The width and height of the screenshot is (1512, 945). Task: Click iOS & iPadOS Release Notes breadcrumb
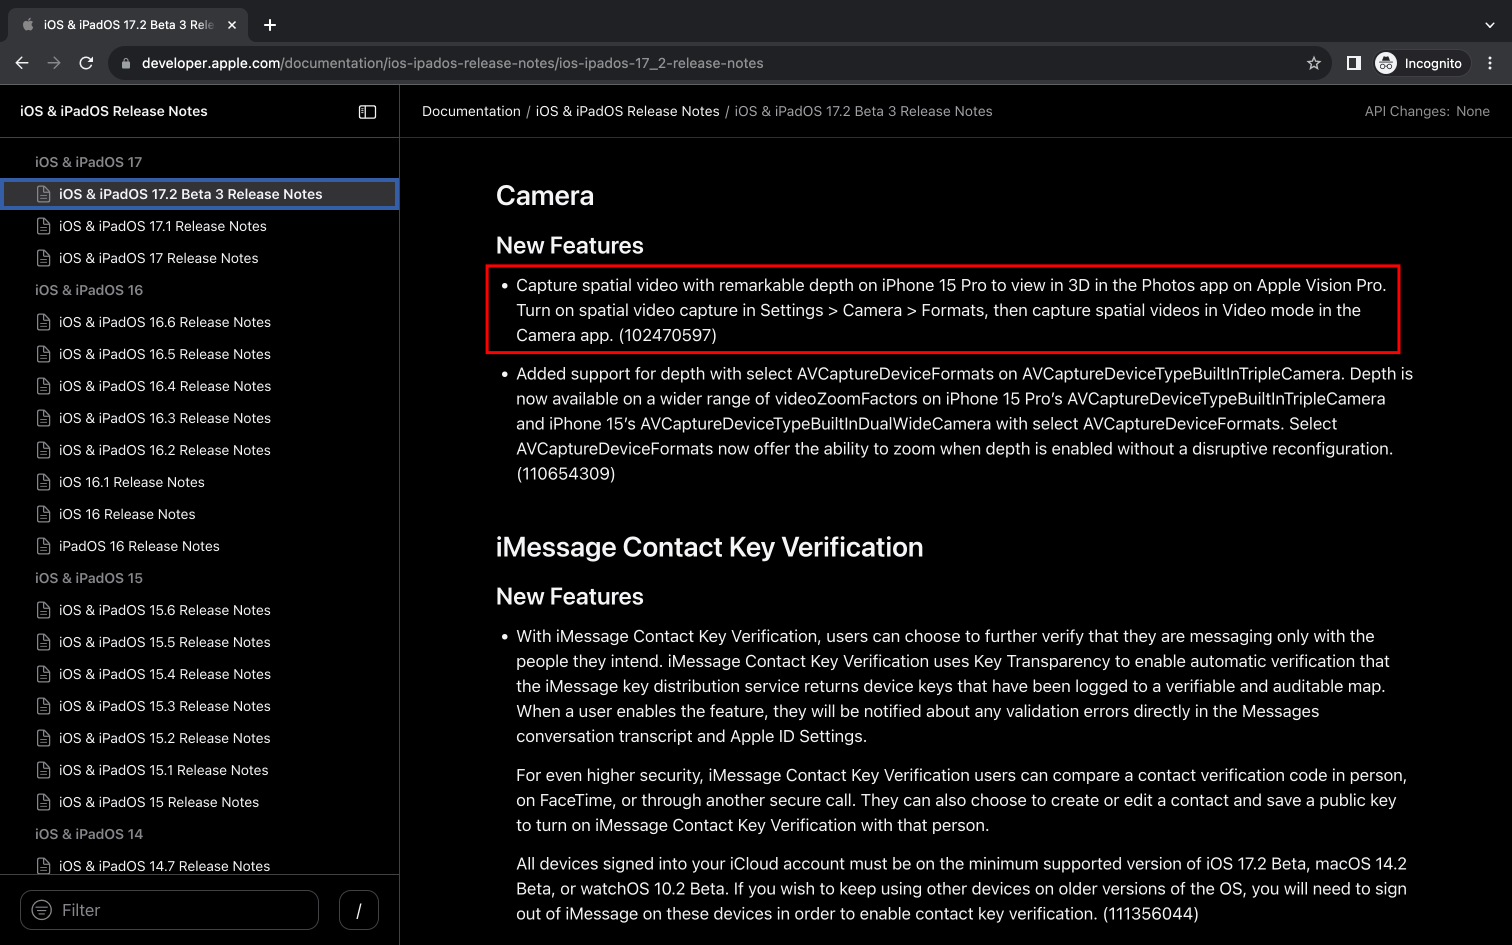(627, 111)
